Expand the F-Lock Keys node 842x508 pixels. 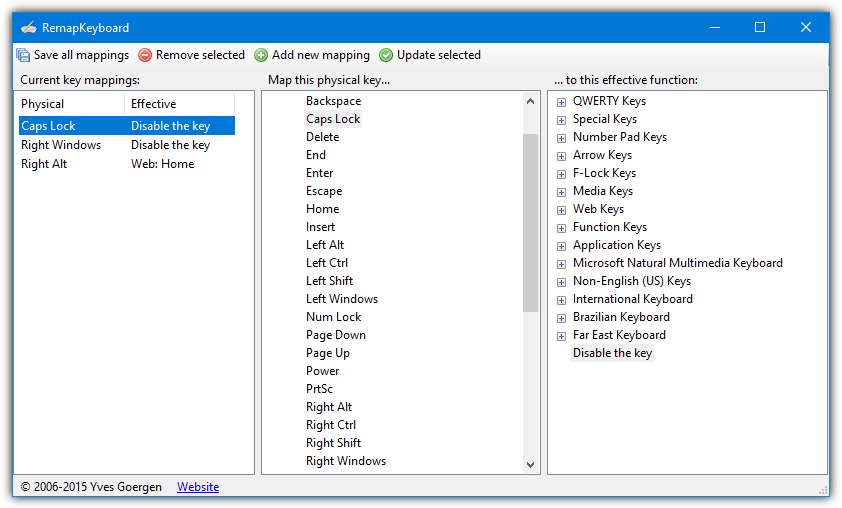[561, 174]
